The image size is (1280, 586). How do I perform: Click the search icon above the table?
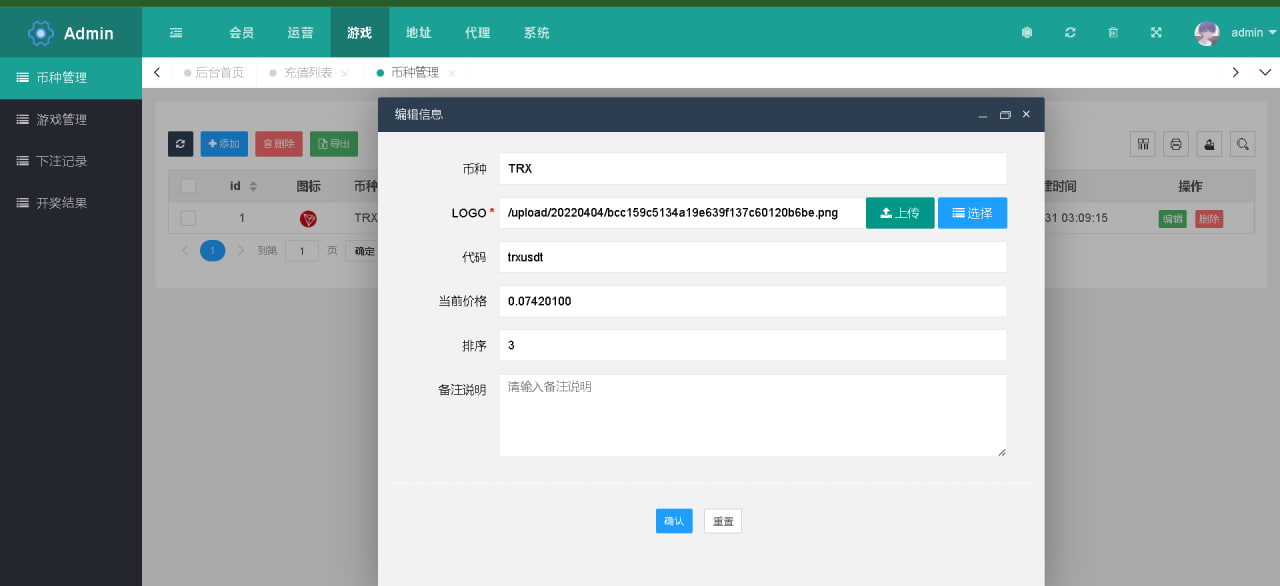[1242, 144]
